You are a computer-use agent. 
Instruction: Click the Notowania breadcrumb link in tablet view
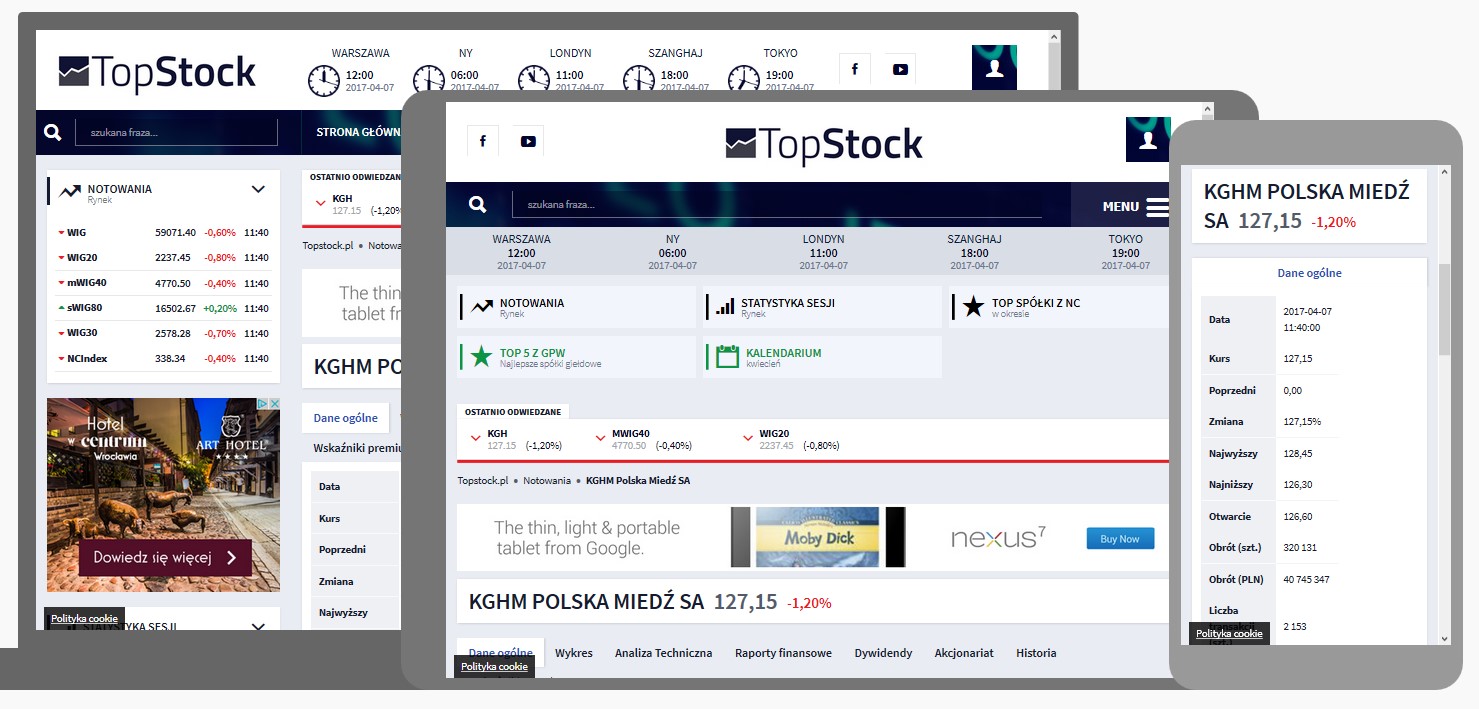546,481
